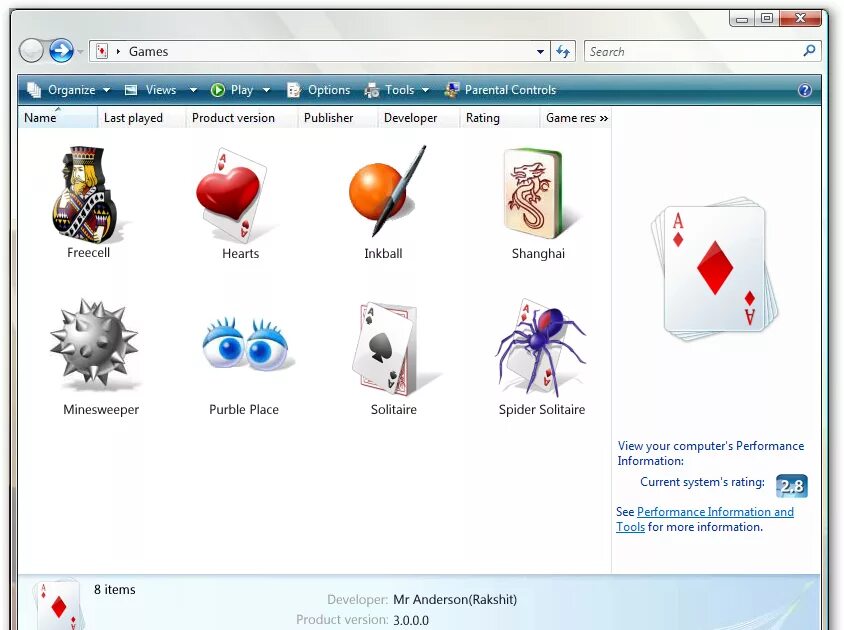Maximize the Games window
Image resolution: width=844 pixels, height=630 pixels.
coord(766,18)
